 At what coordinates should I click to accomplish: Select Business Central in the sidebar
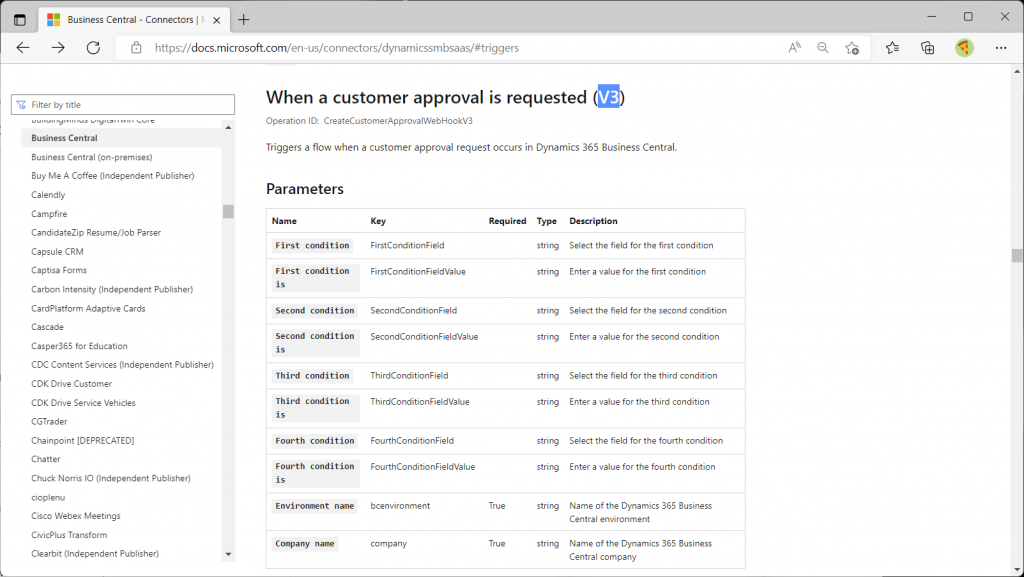point(65,138)
